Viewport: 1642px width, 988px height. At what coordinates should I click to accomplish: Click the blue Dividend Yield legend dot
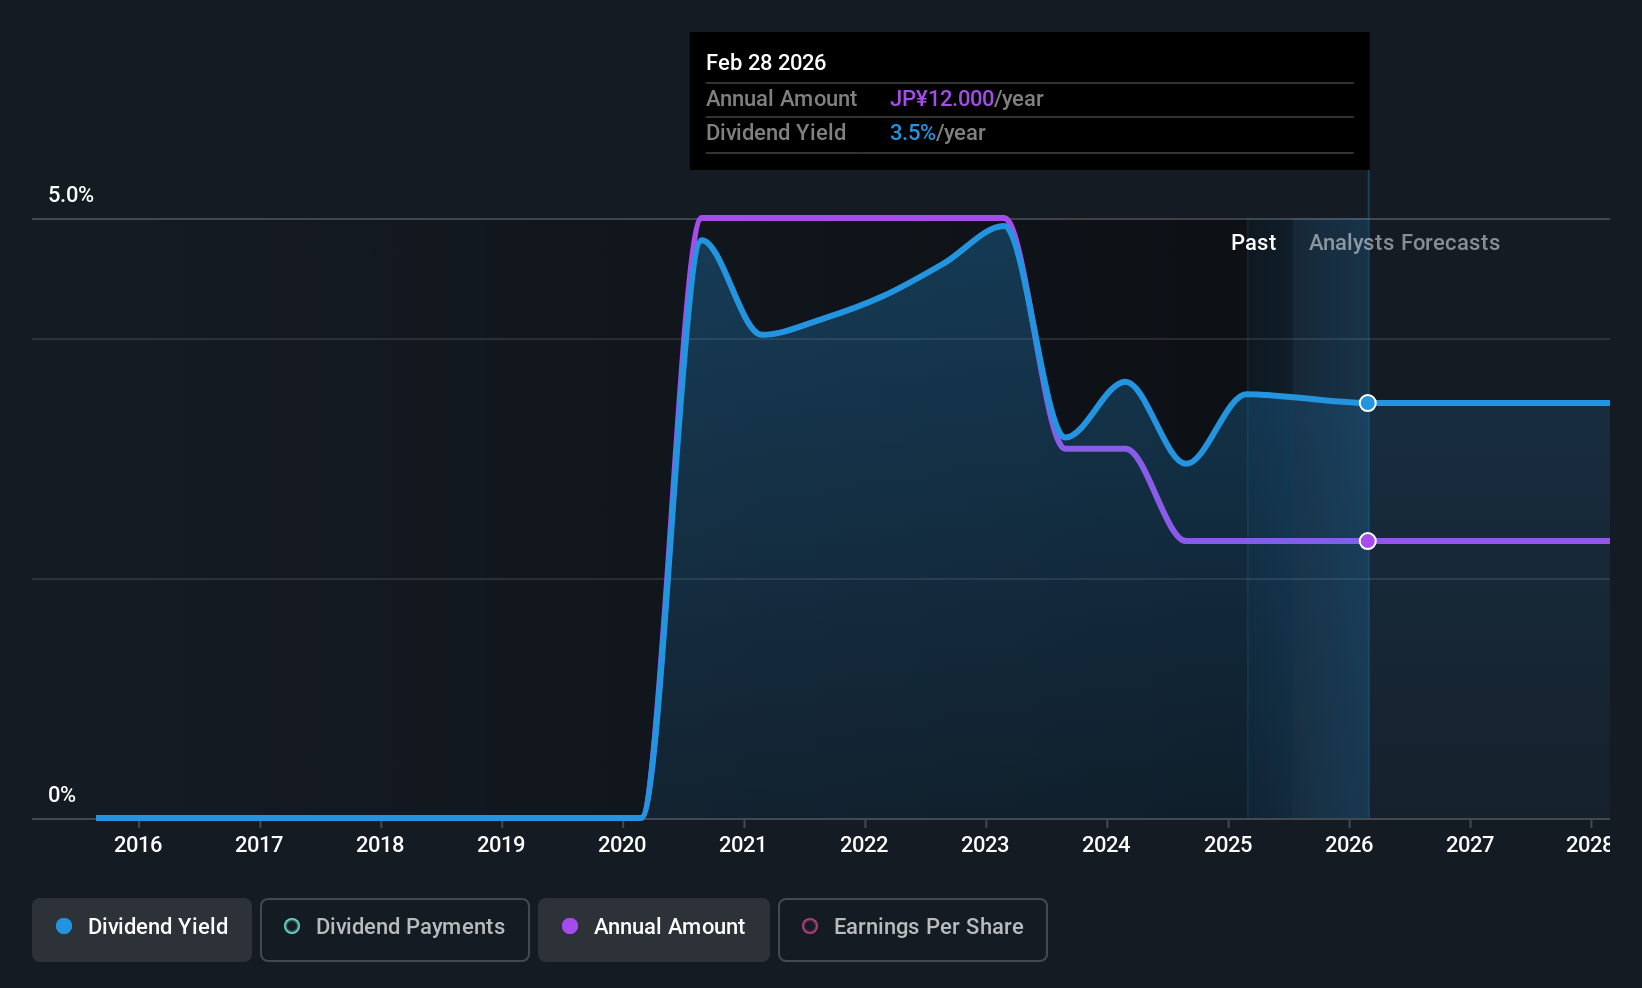(64, 926)
